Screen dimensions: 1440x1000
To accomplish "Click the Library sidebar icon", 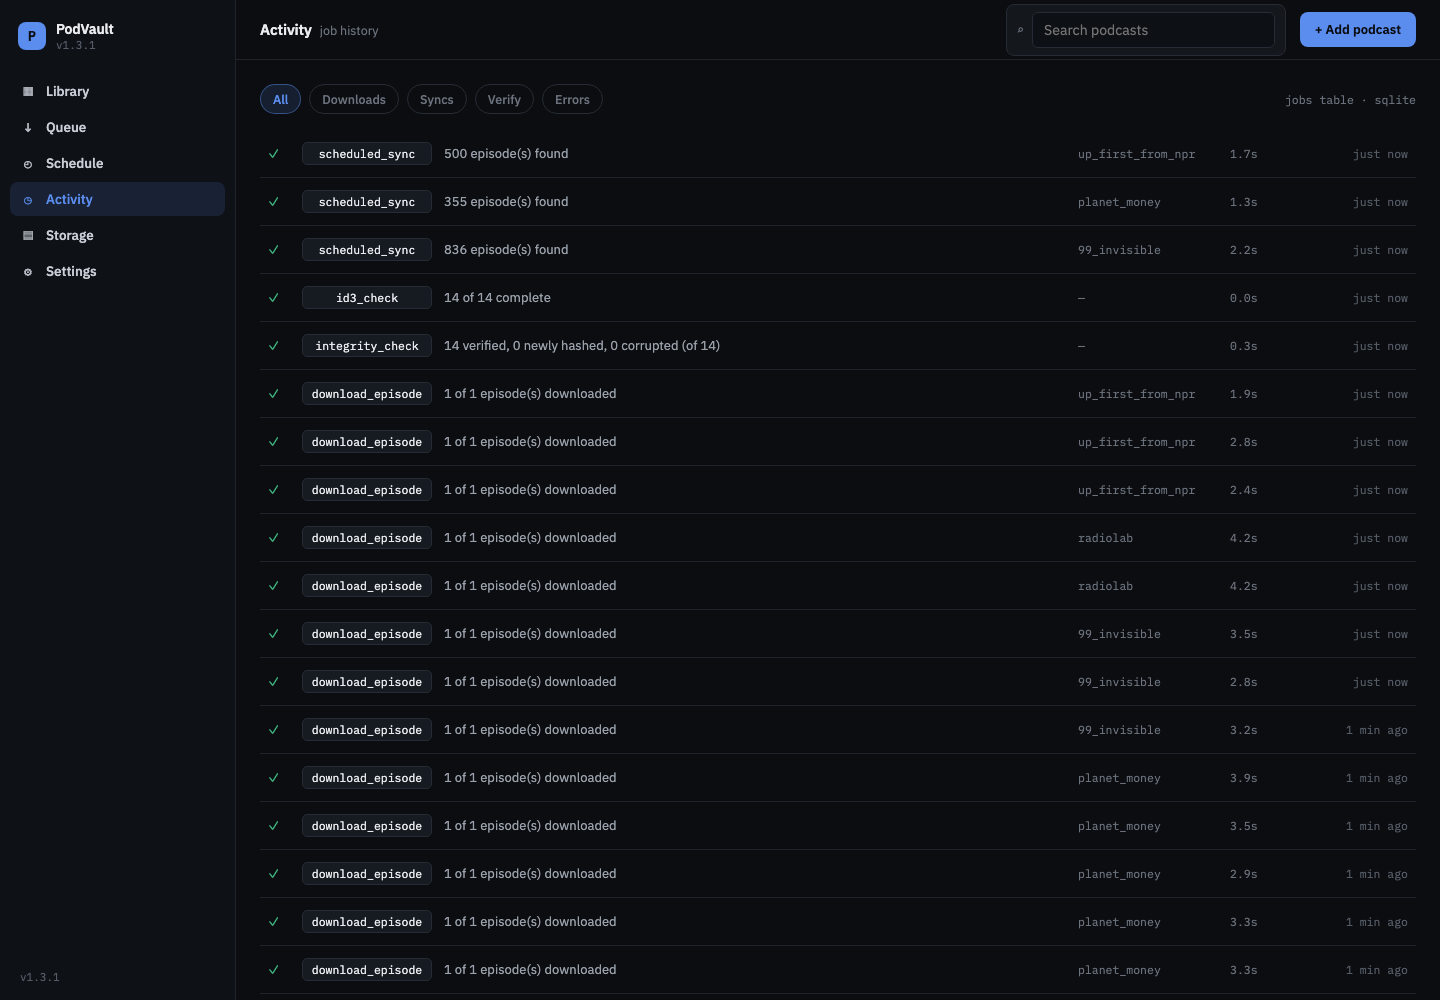I will pos(28,91).
